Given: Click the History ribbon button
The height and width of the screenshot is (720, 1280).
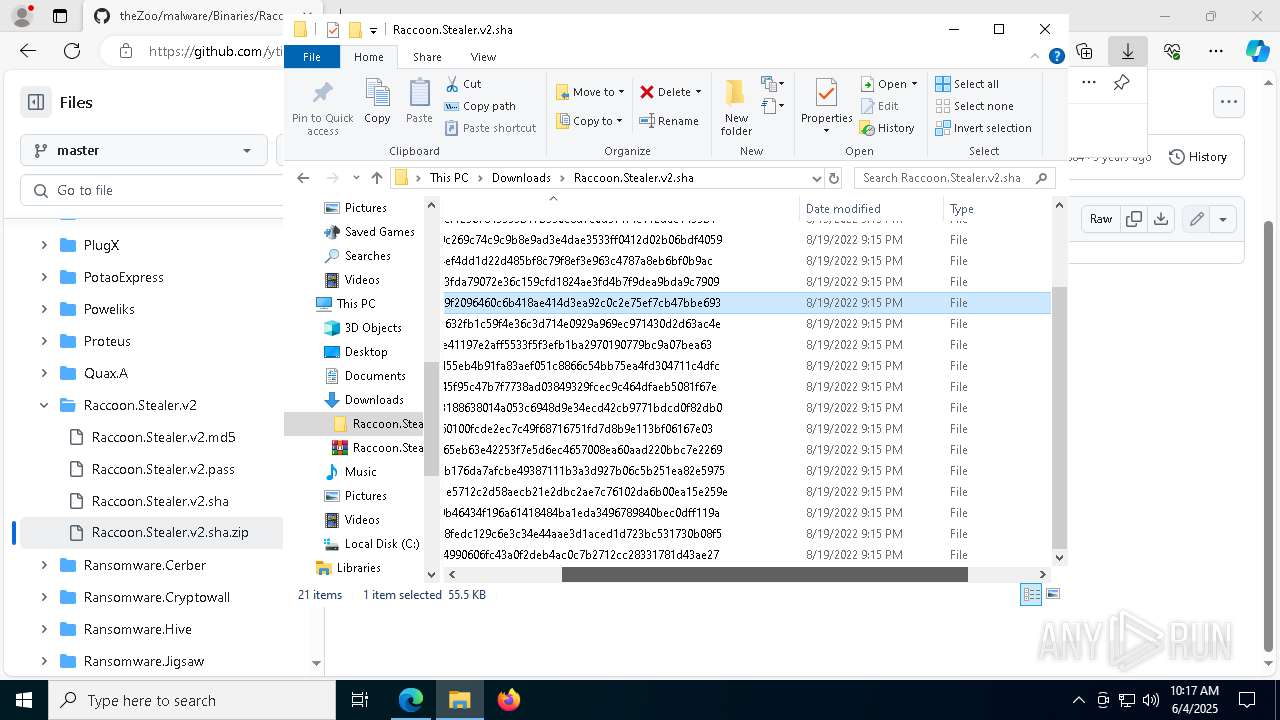Looking at the screenshot, I should (887, 128).
